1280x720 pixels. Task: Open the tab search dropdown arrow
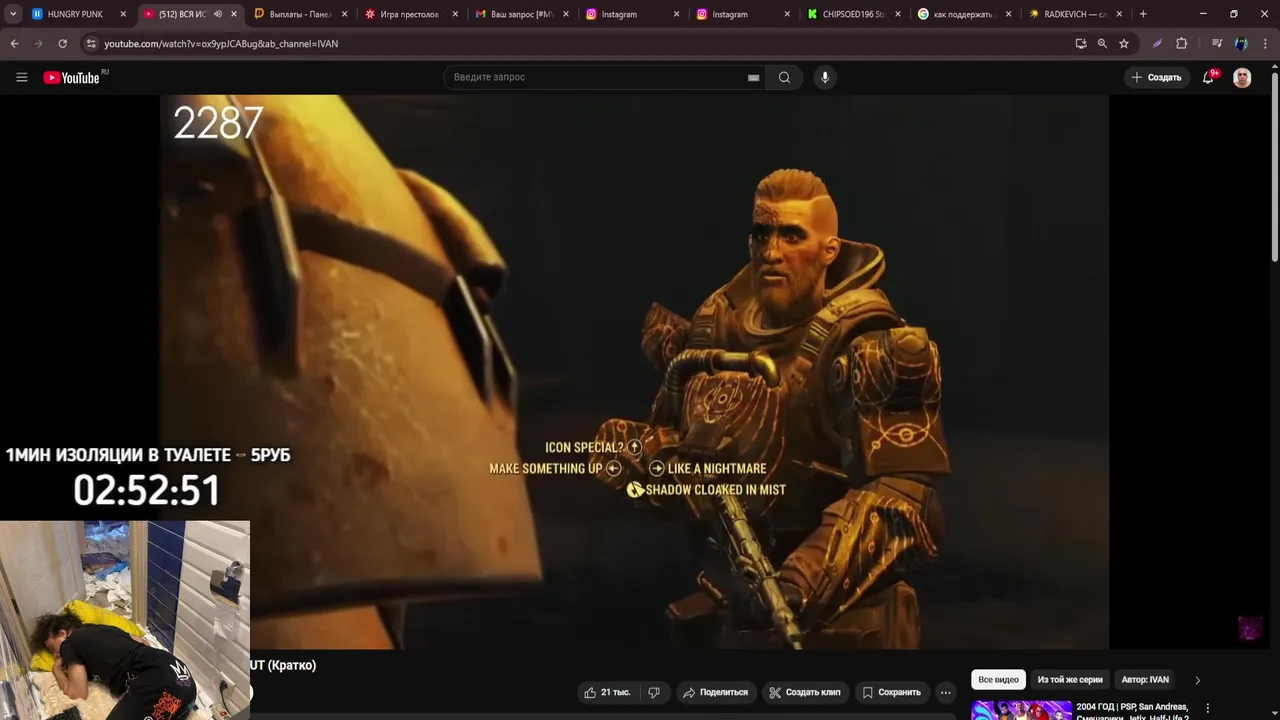tap(13, 14)
